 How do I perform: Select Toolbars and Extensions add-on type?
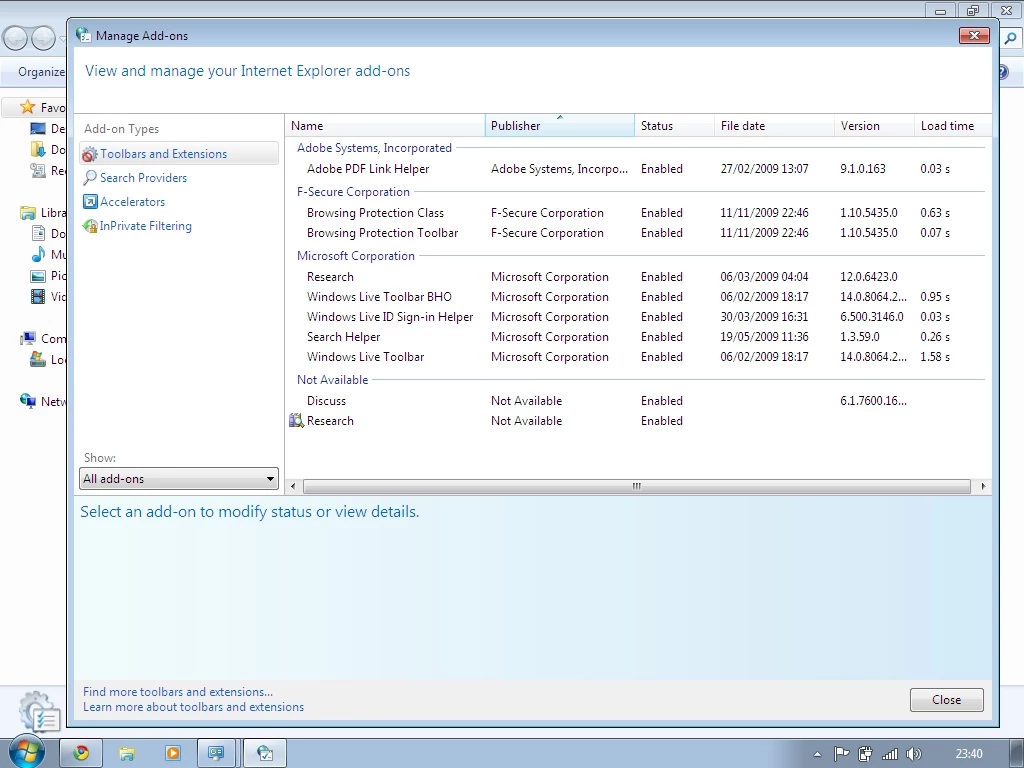point(179,153)
